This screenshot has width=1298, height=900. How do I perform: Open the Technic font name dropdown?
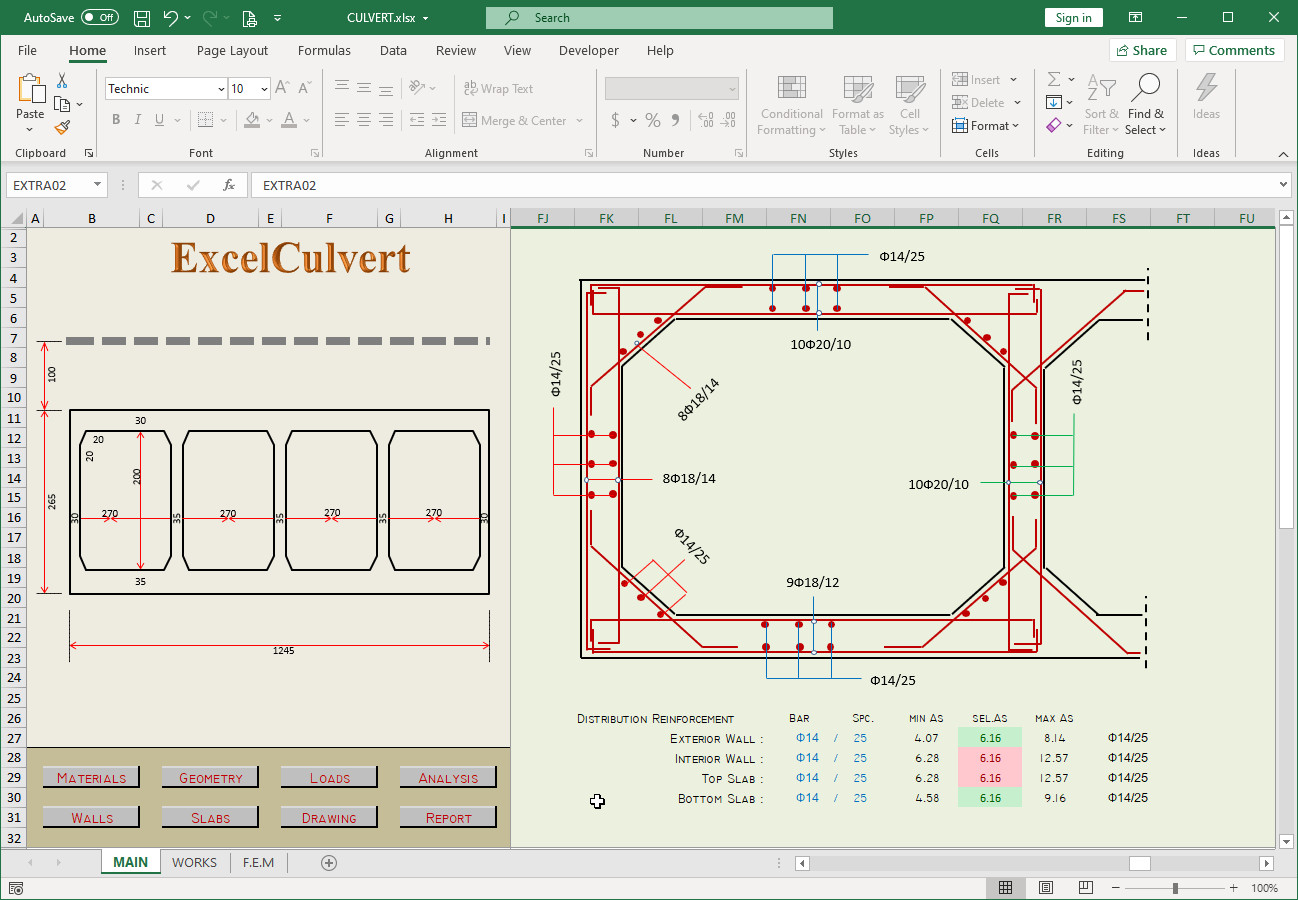222,88
